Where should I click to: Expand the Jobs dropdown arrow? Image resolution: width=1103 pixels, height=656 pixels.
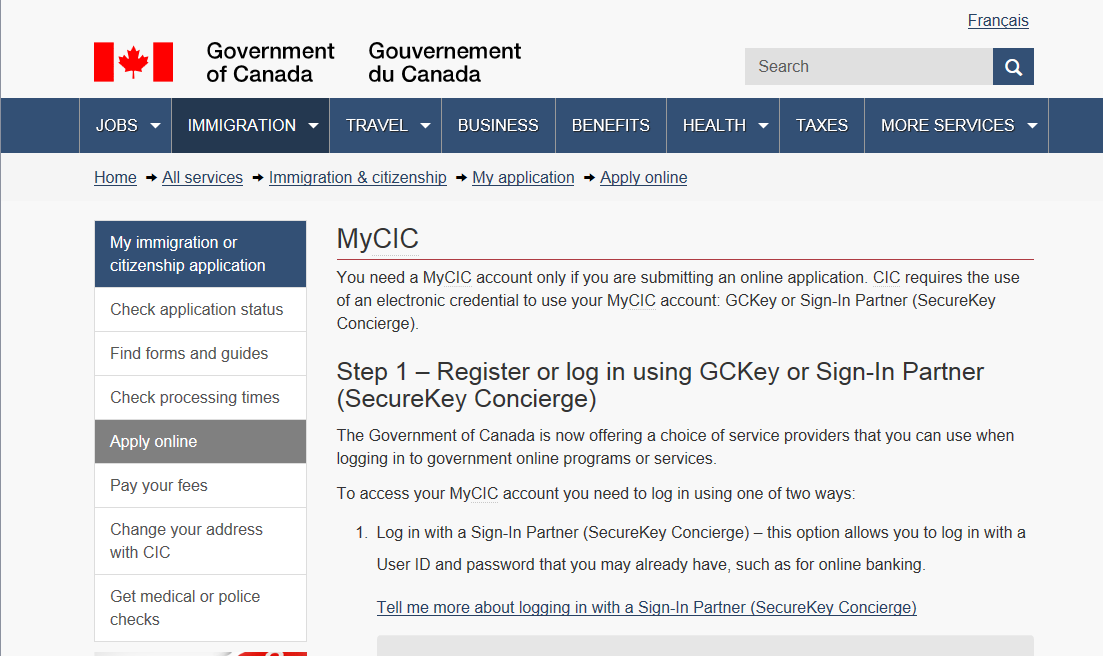tap(155, 126)
